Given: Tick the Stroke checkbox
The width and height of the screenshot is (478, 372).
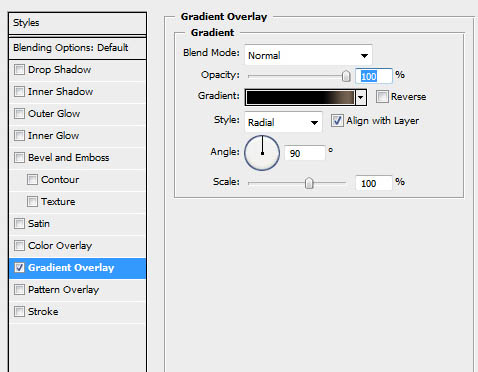Looking at the screenshot, I should [19, 312].
